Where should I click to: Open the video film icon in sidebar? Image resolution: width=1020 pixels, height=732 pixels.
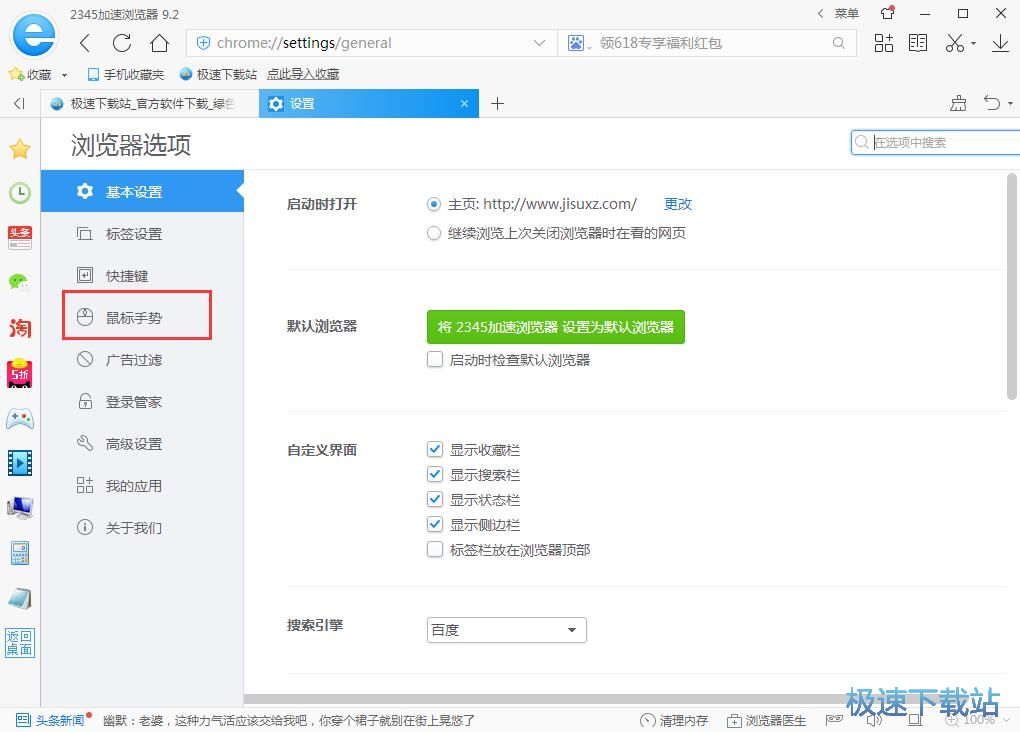pos(20,463)
